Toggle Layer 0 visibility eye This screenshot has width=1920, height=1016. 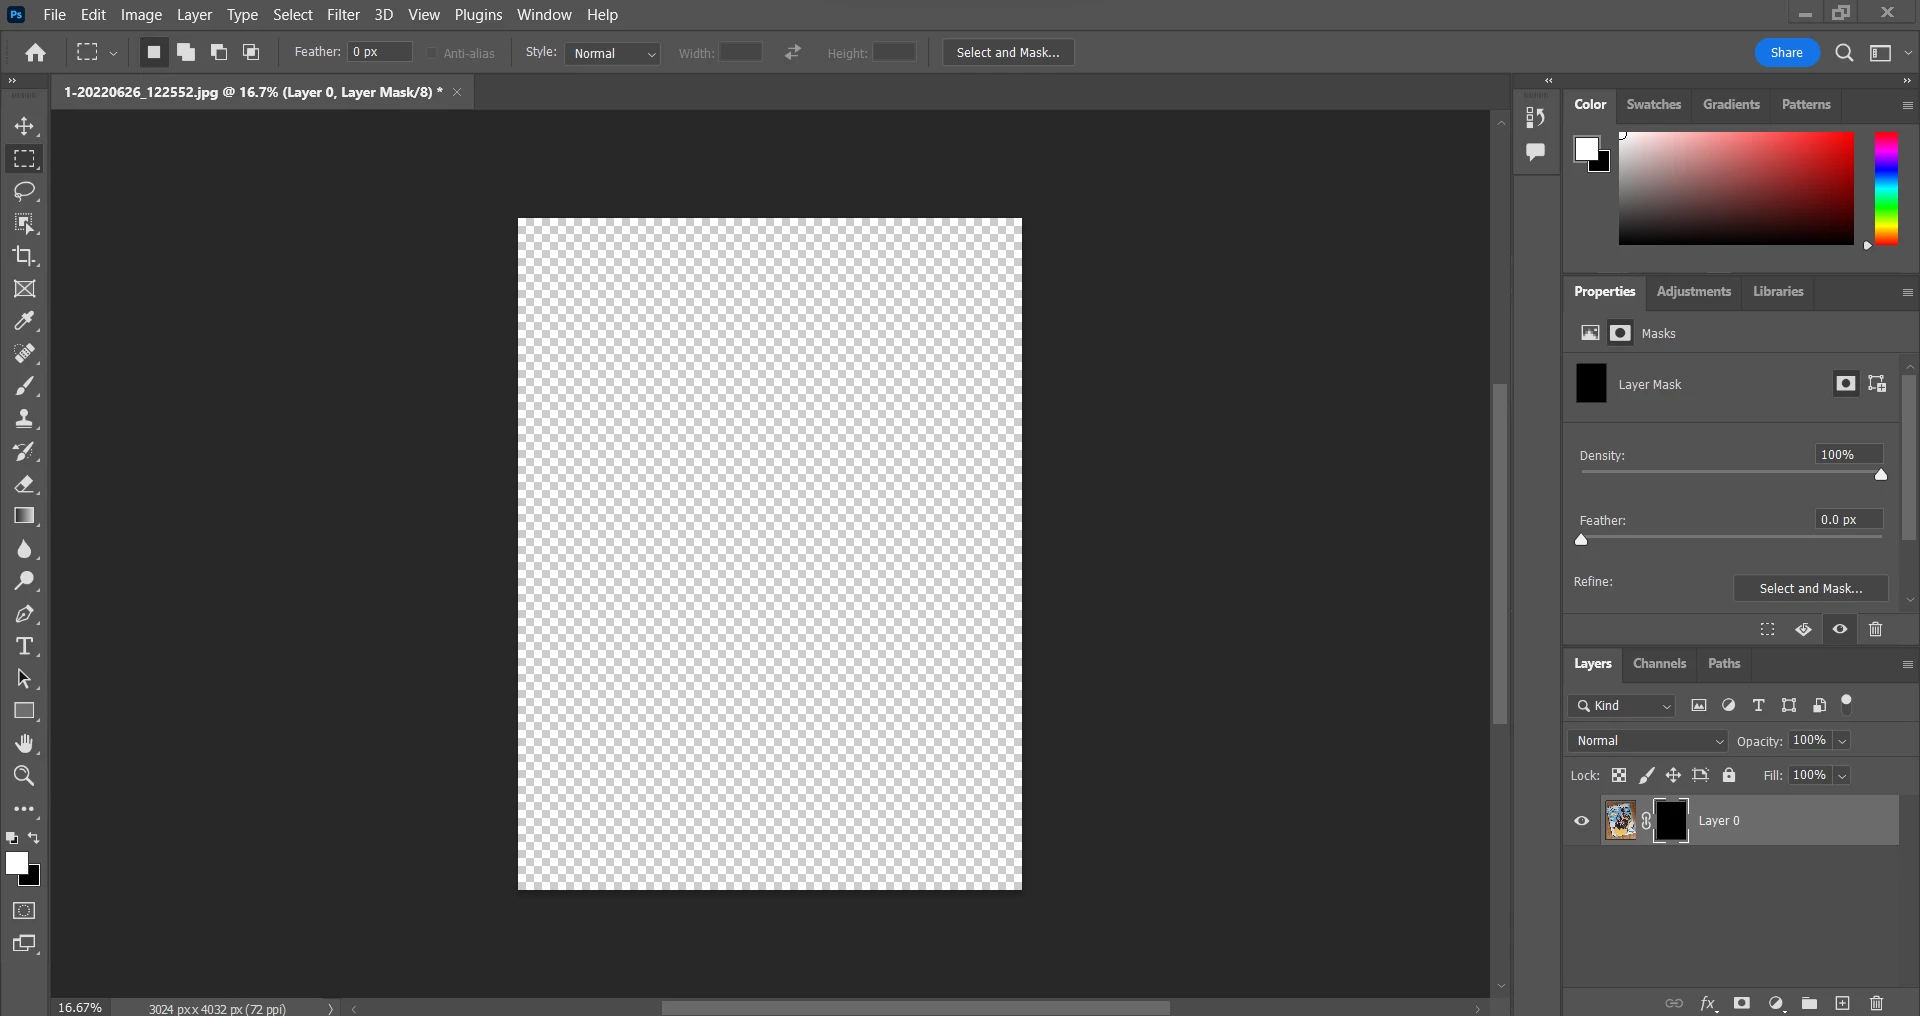pyautogui.click(x=1582, y=821)
